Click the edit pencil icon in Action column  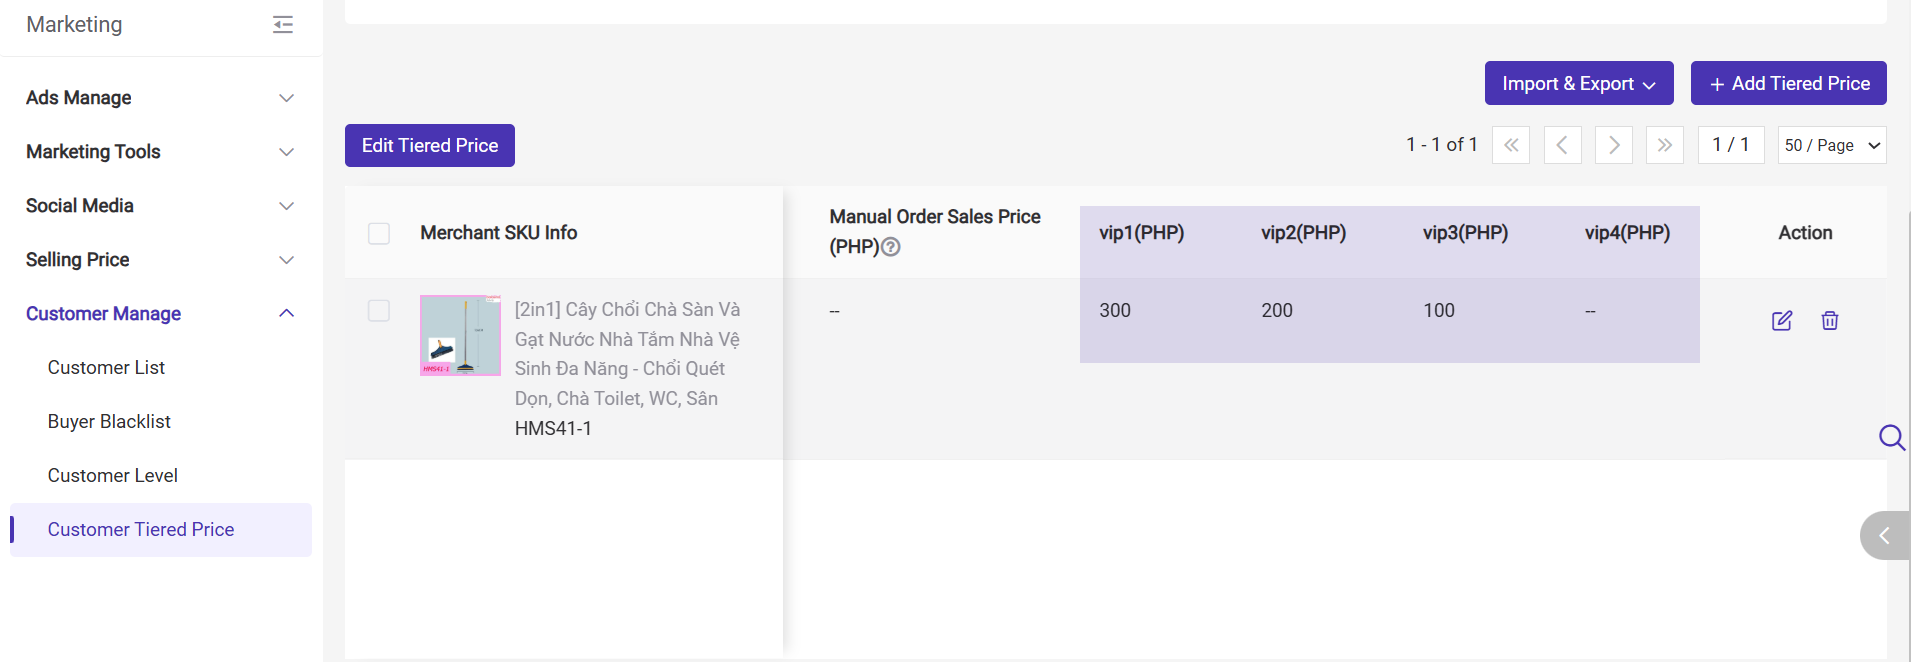(1781, 321)
